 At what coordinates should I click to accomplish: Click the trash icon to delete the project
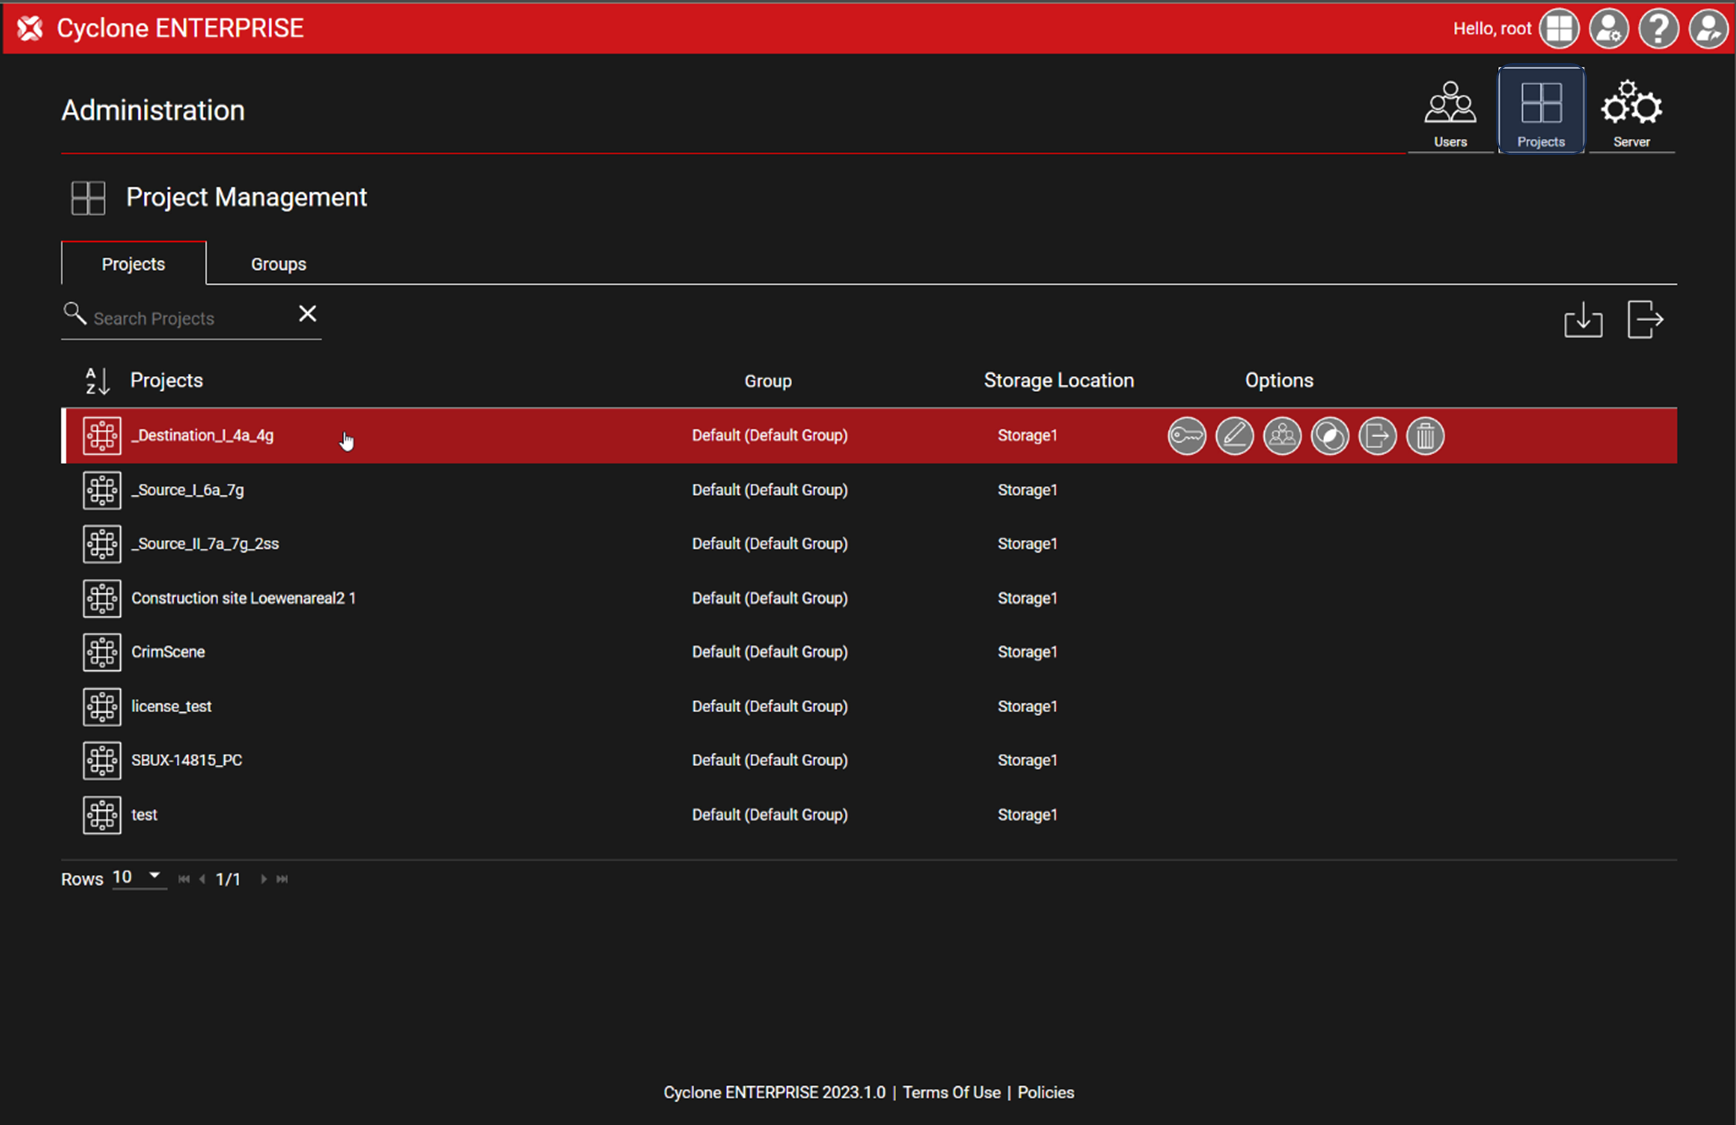(x=1425, y=436)
